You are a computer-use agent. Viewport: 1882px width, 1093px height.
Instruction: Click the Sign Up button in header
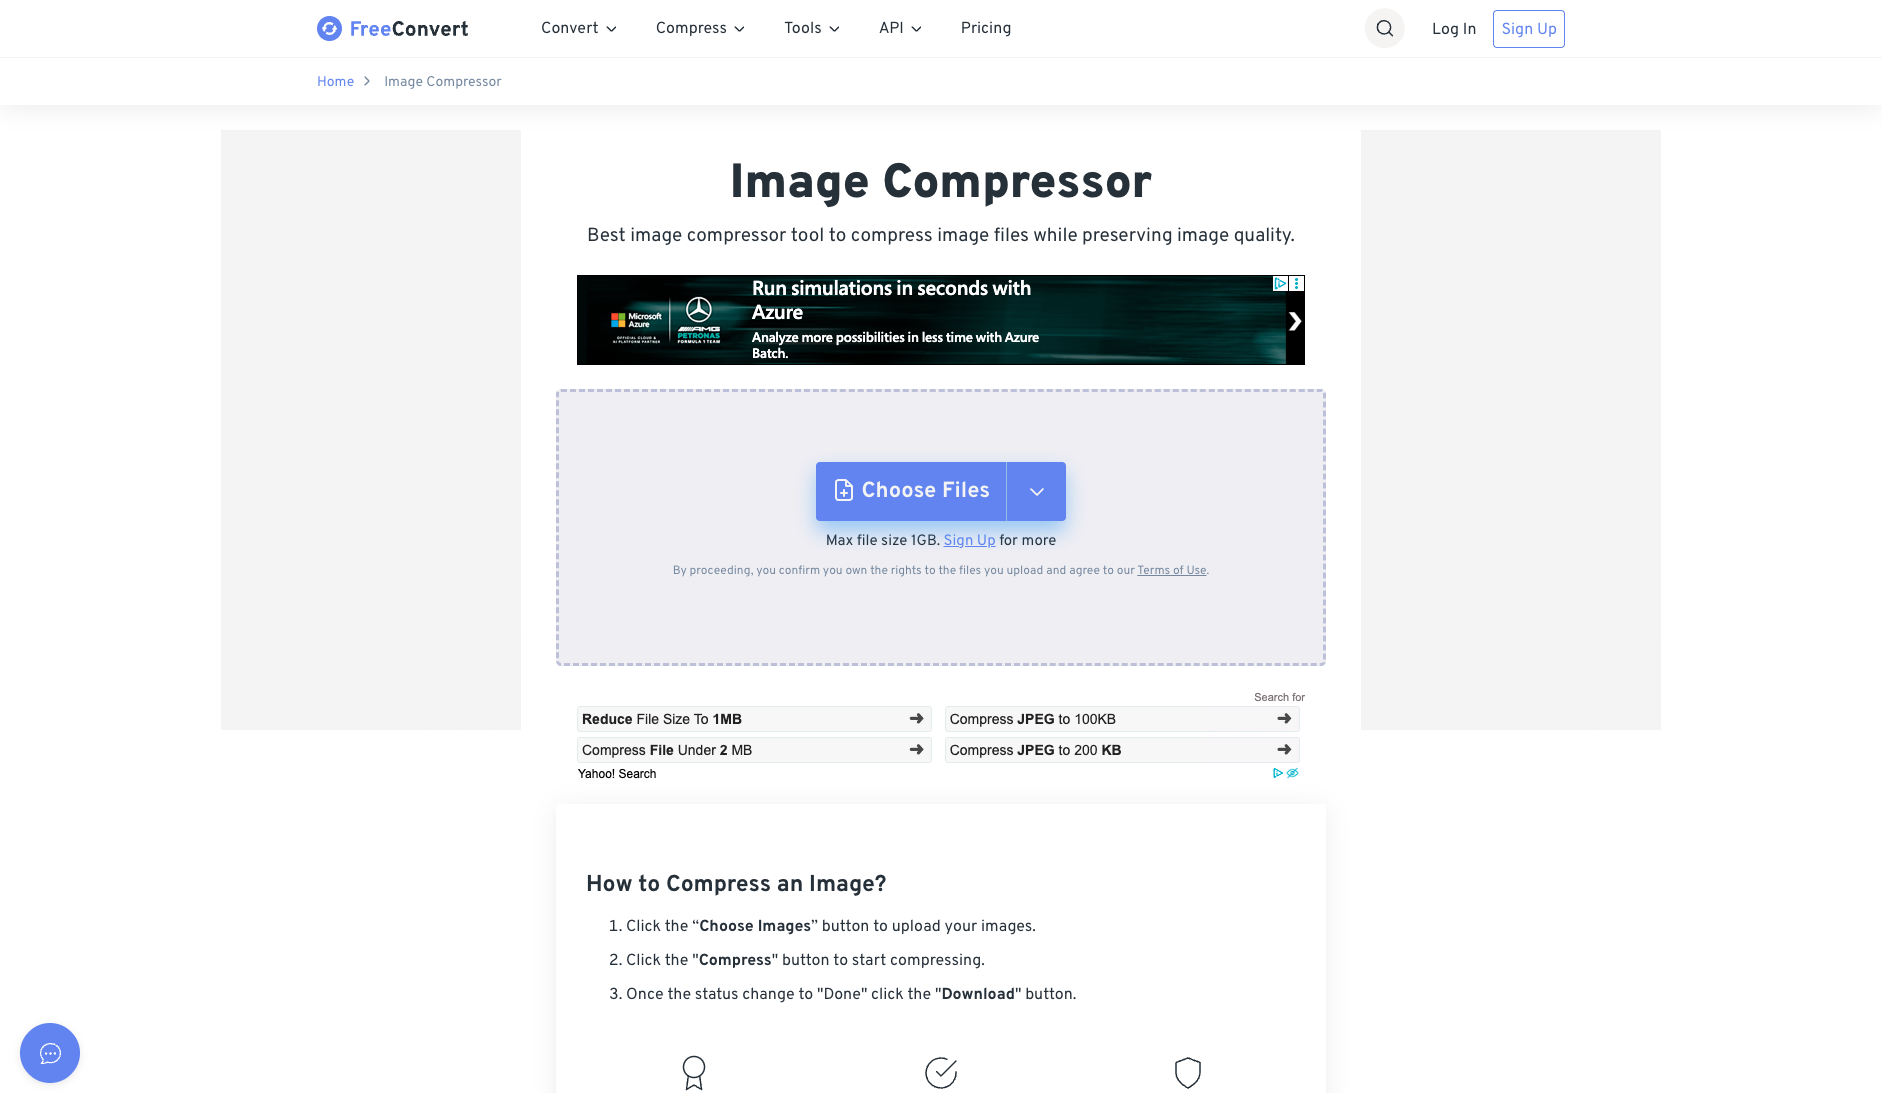pos(1528,29)
